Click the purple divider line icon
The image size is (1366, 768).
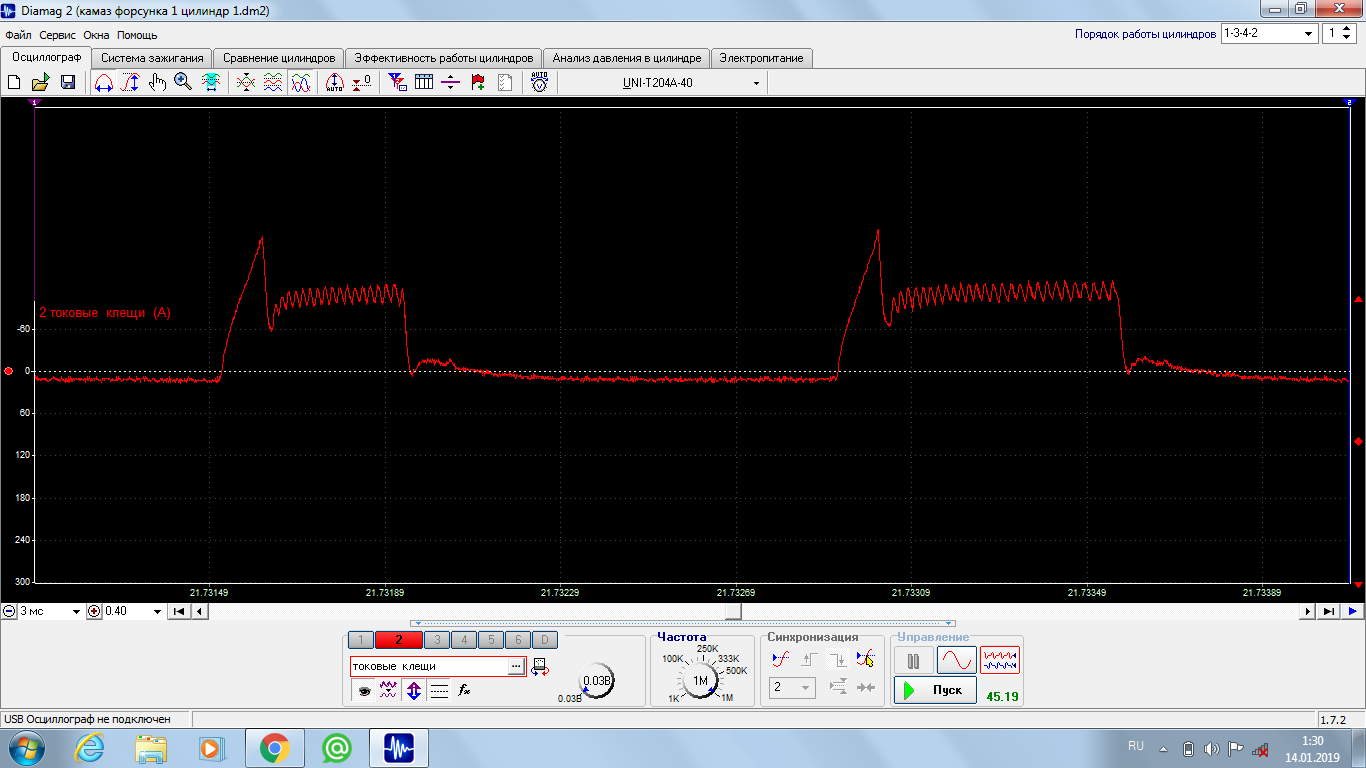click(450, 83)
